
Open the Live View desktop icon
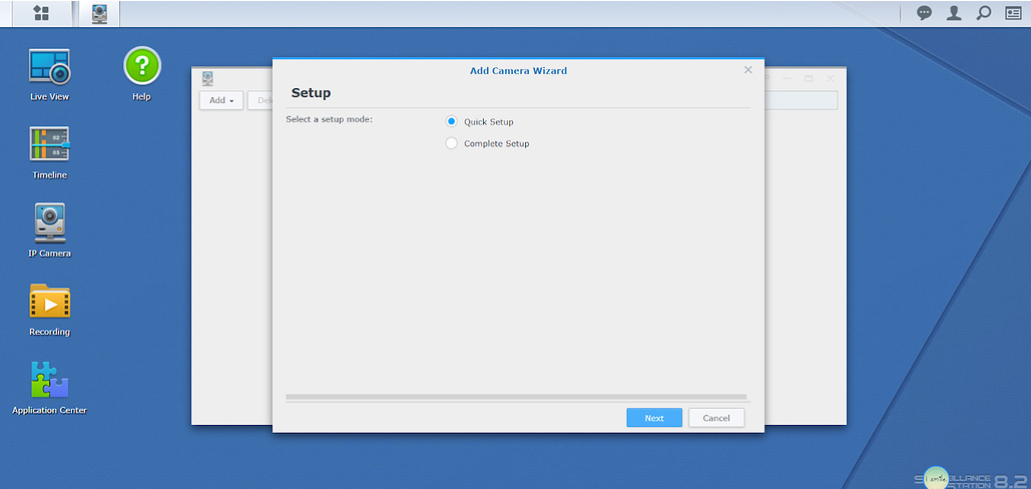(x=49, y=68)
